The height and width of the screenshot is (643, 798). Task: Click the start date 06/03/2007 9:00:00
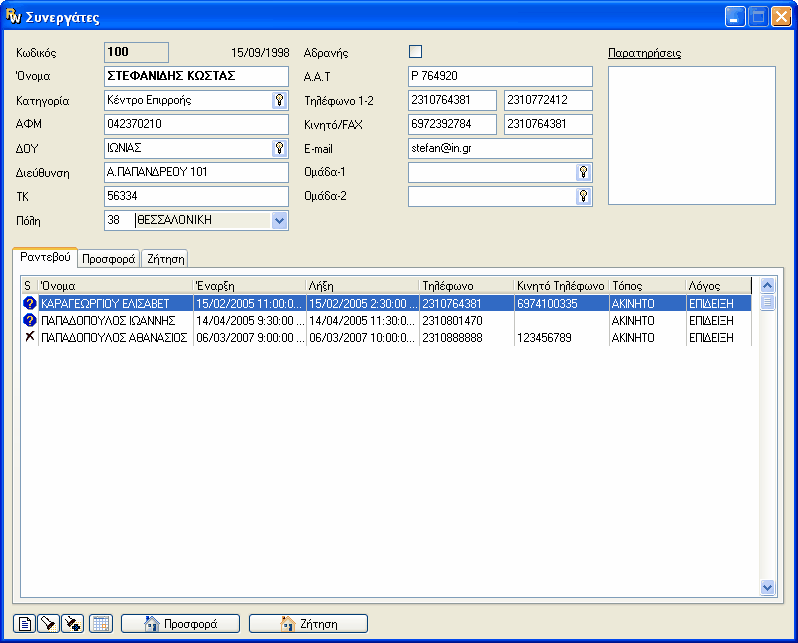coord(249,338)
